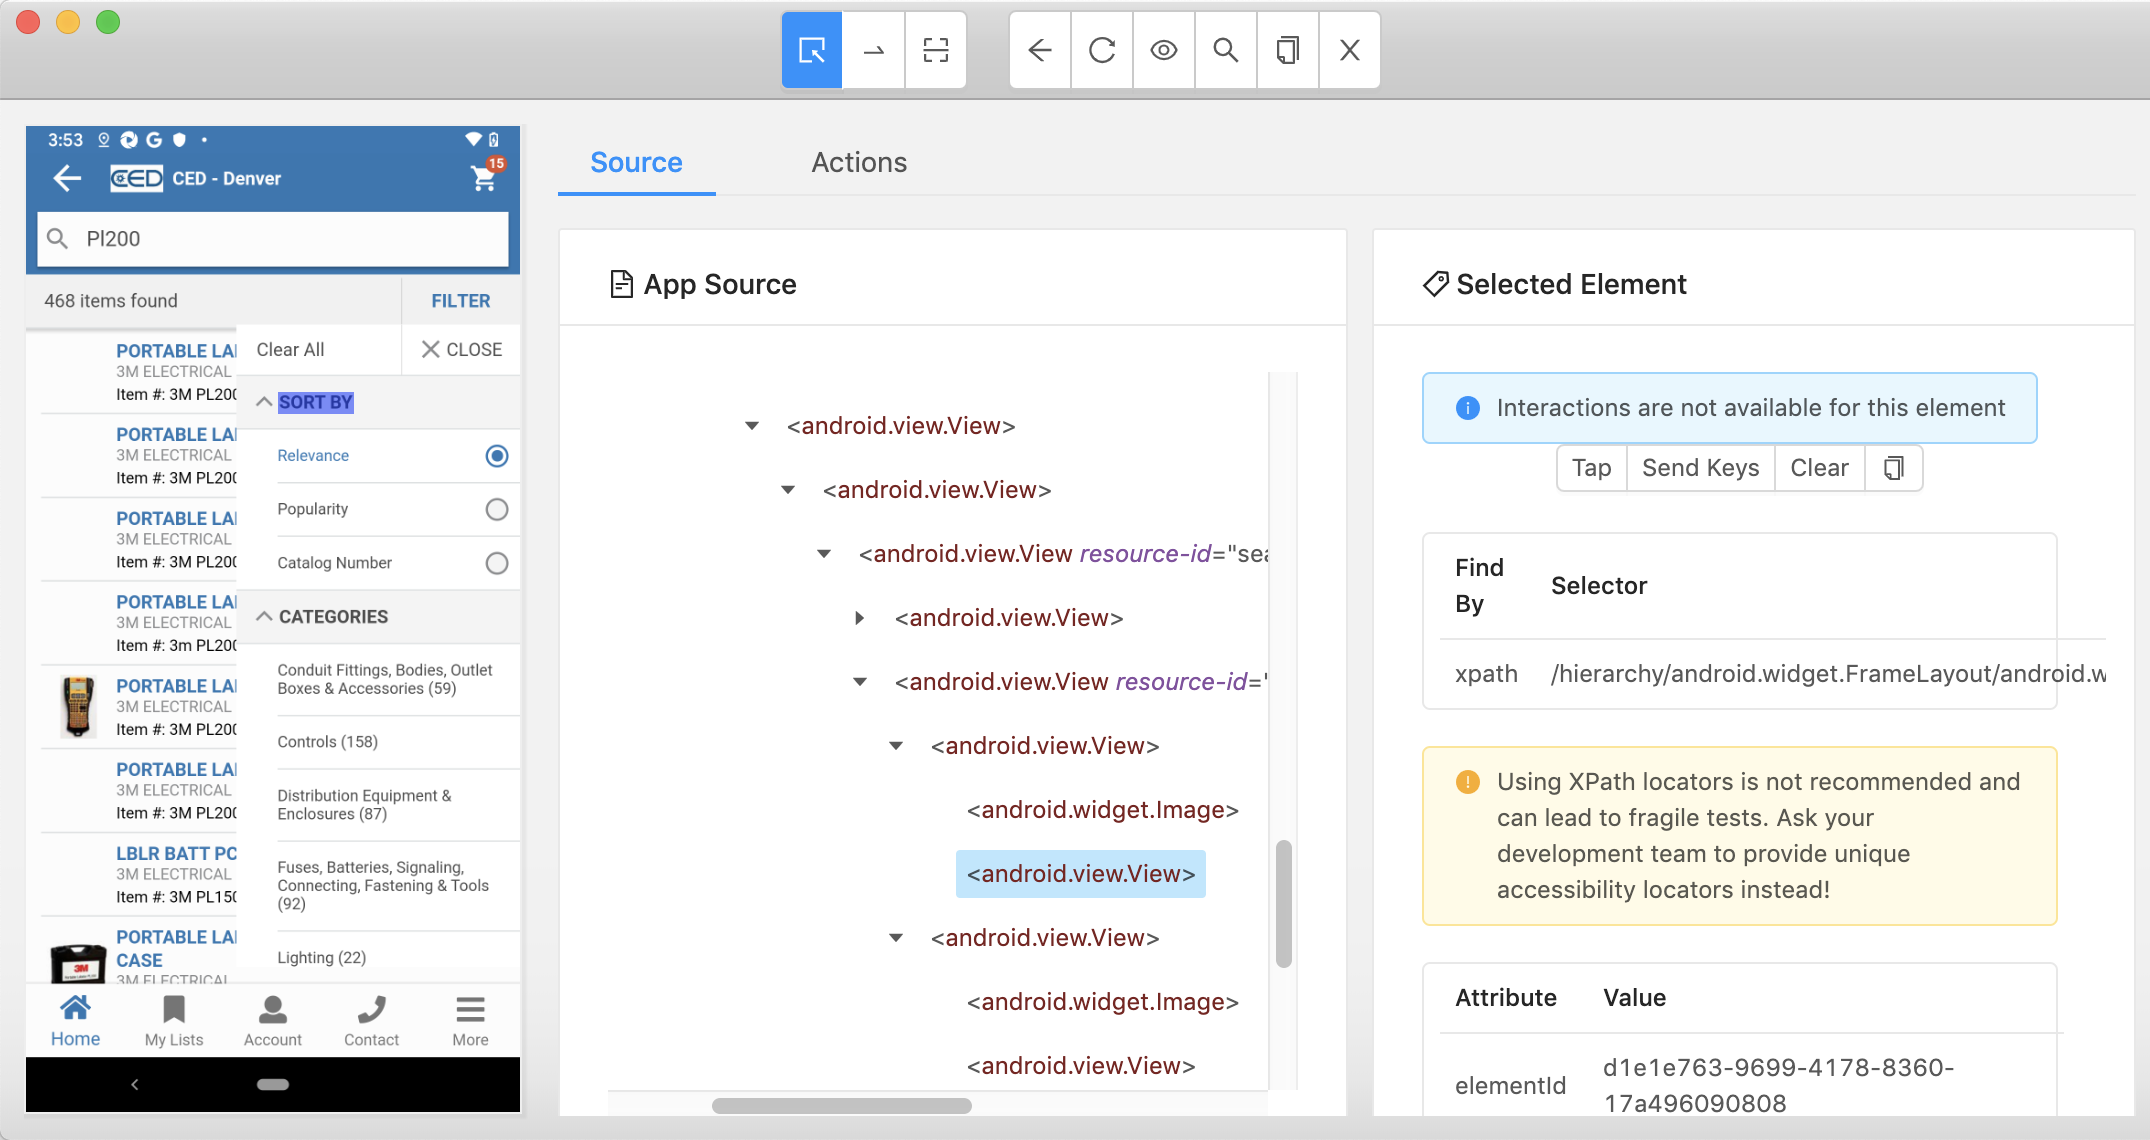
Task: Refresh the source and screenshot
Action: [1101, 49]
